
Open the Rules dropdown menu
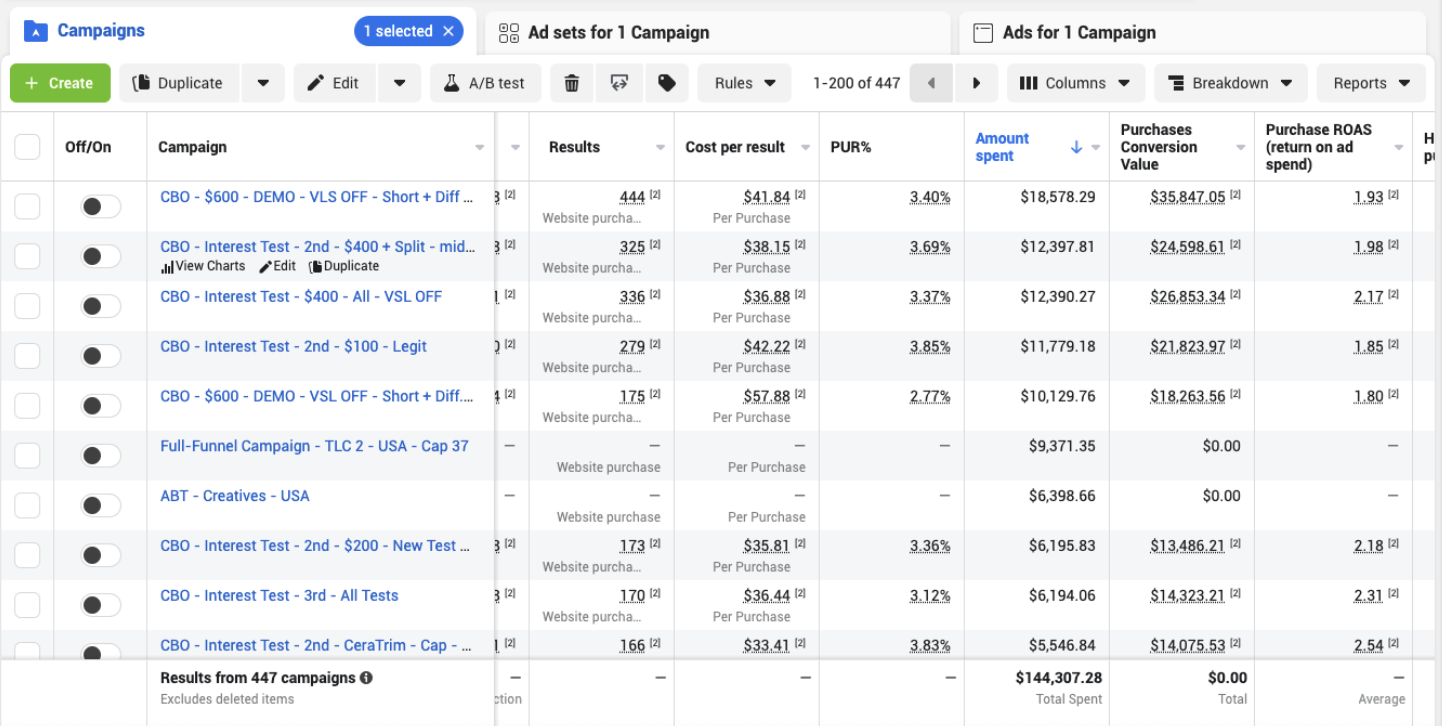point(745,83)
